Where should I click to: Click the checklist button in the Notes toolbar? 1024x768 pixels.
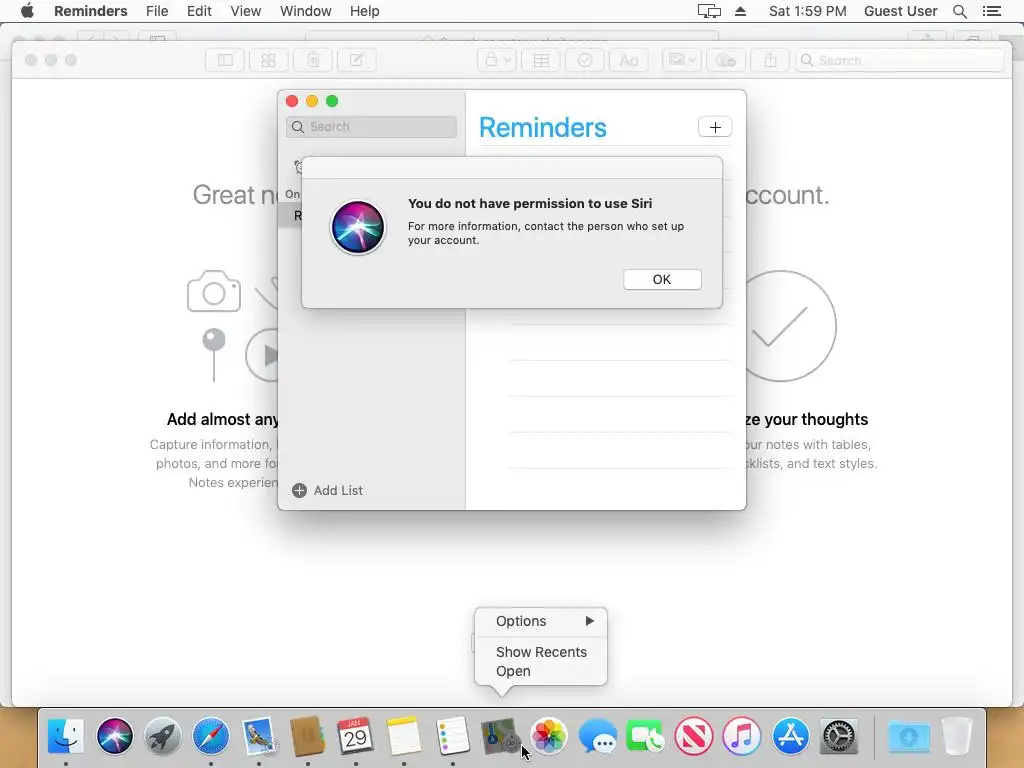click(x=585, y=60)
